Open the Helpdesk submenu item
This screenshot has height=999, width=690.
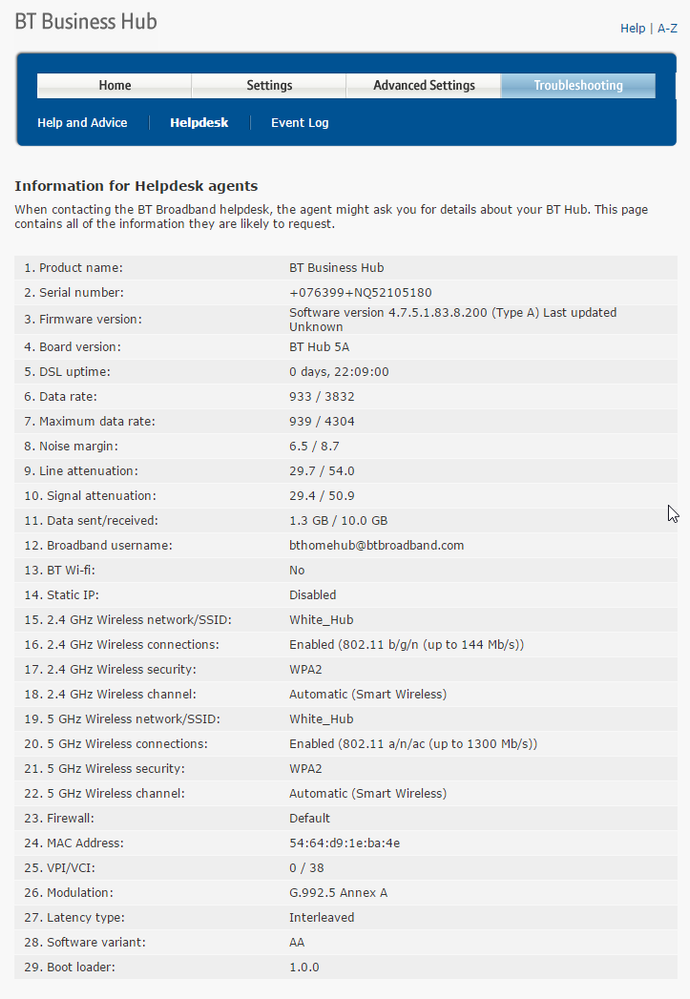199,123
